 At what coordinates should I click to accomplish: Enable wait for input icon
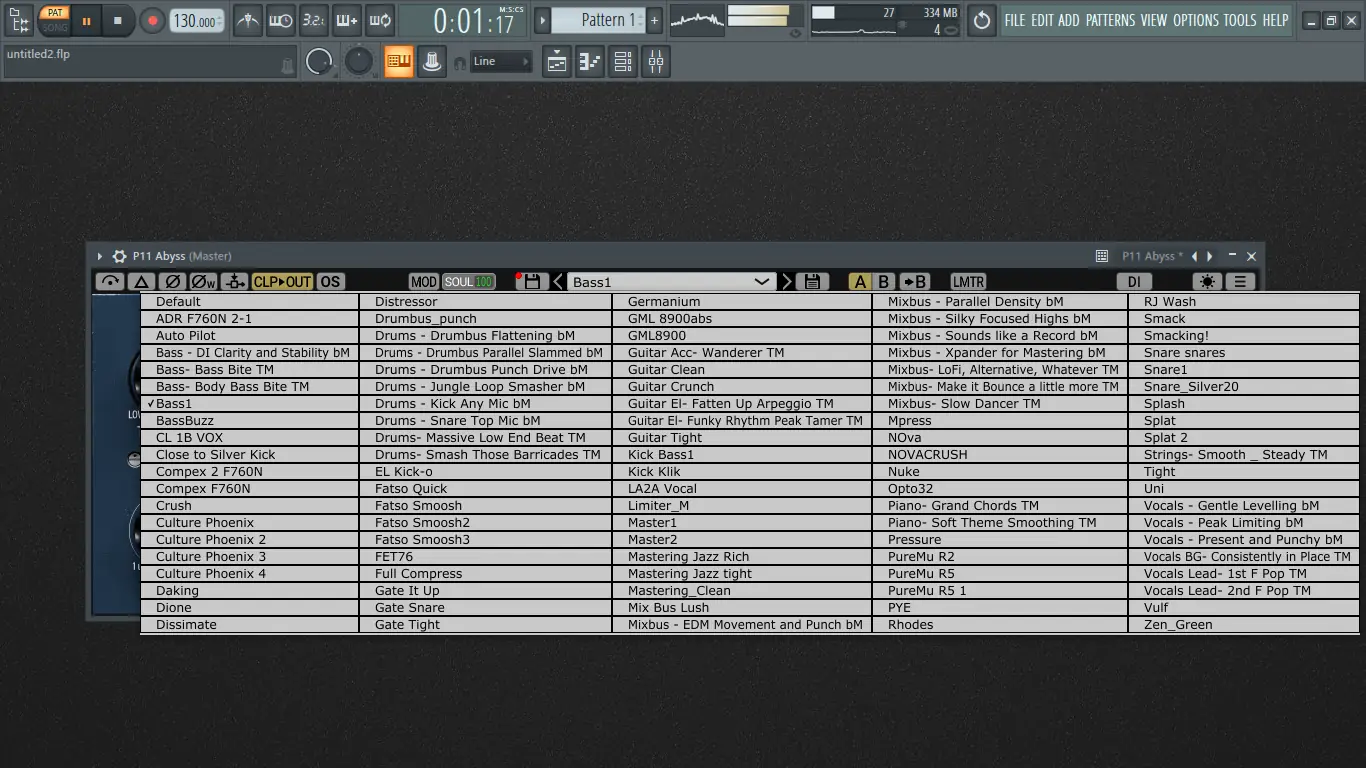(x=280, y=20)
